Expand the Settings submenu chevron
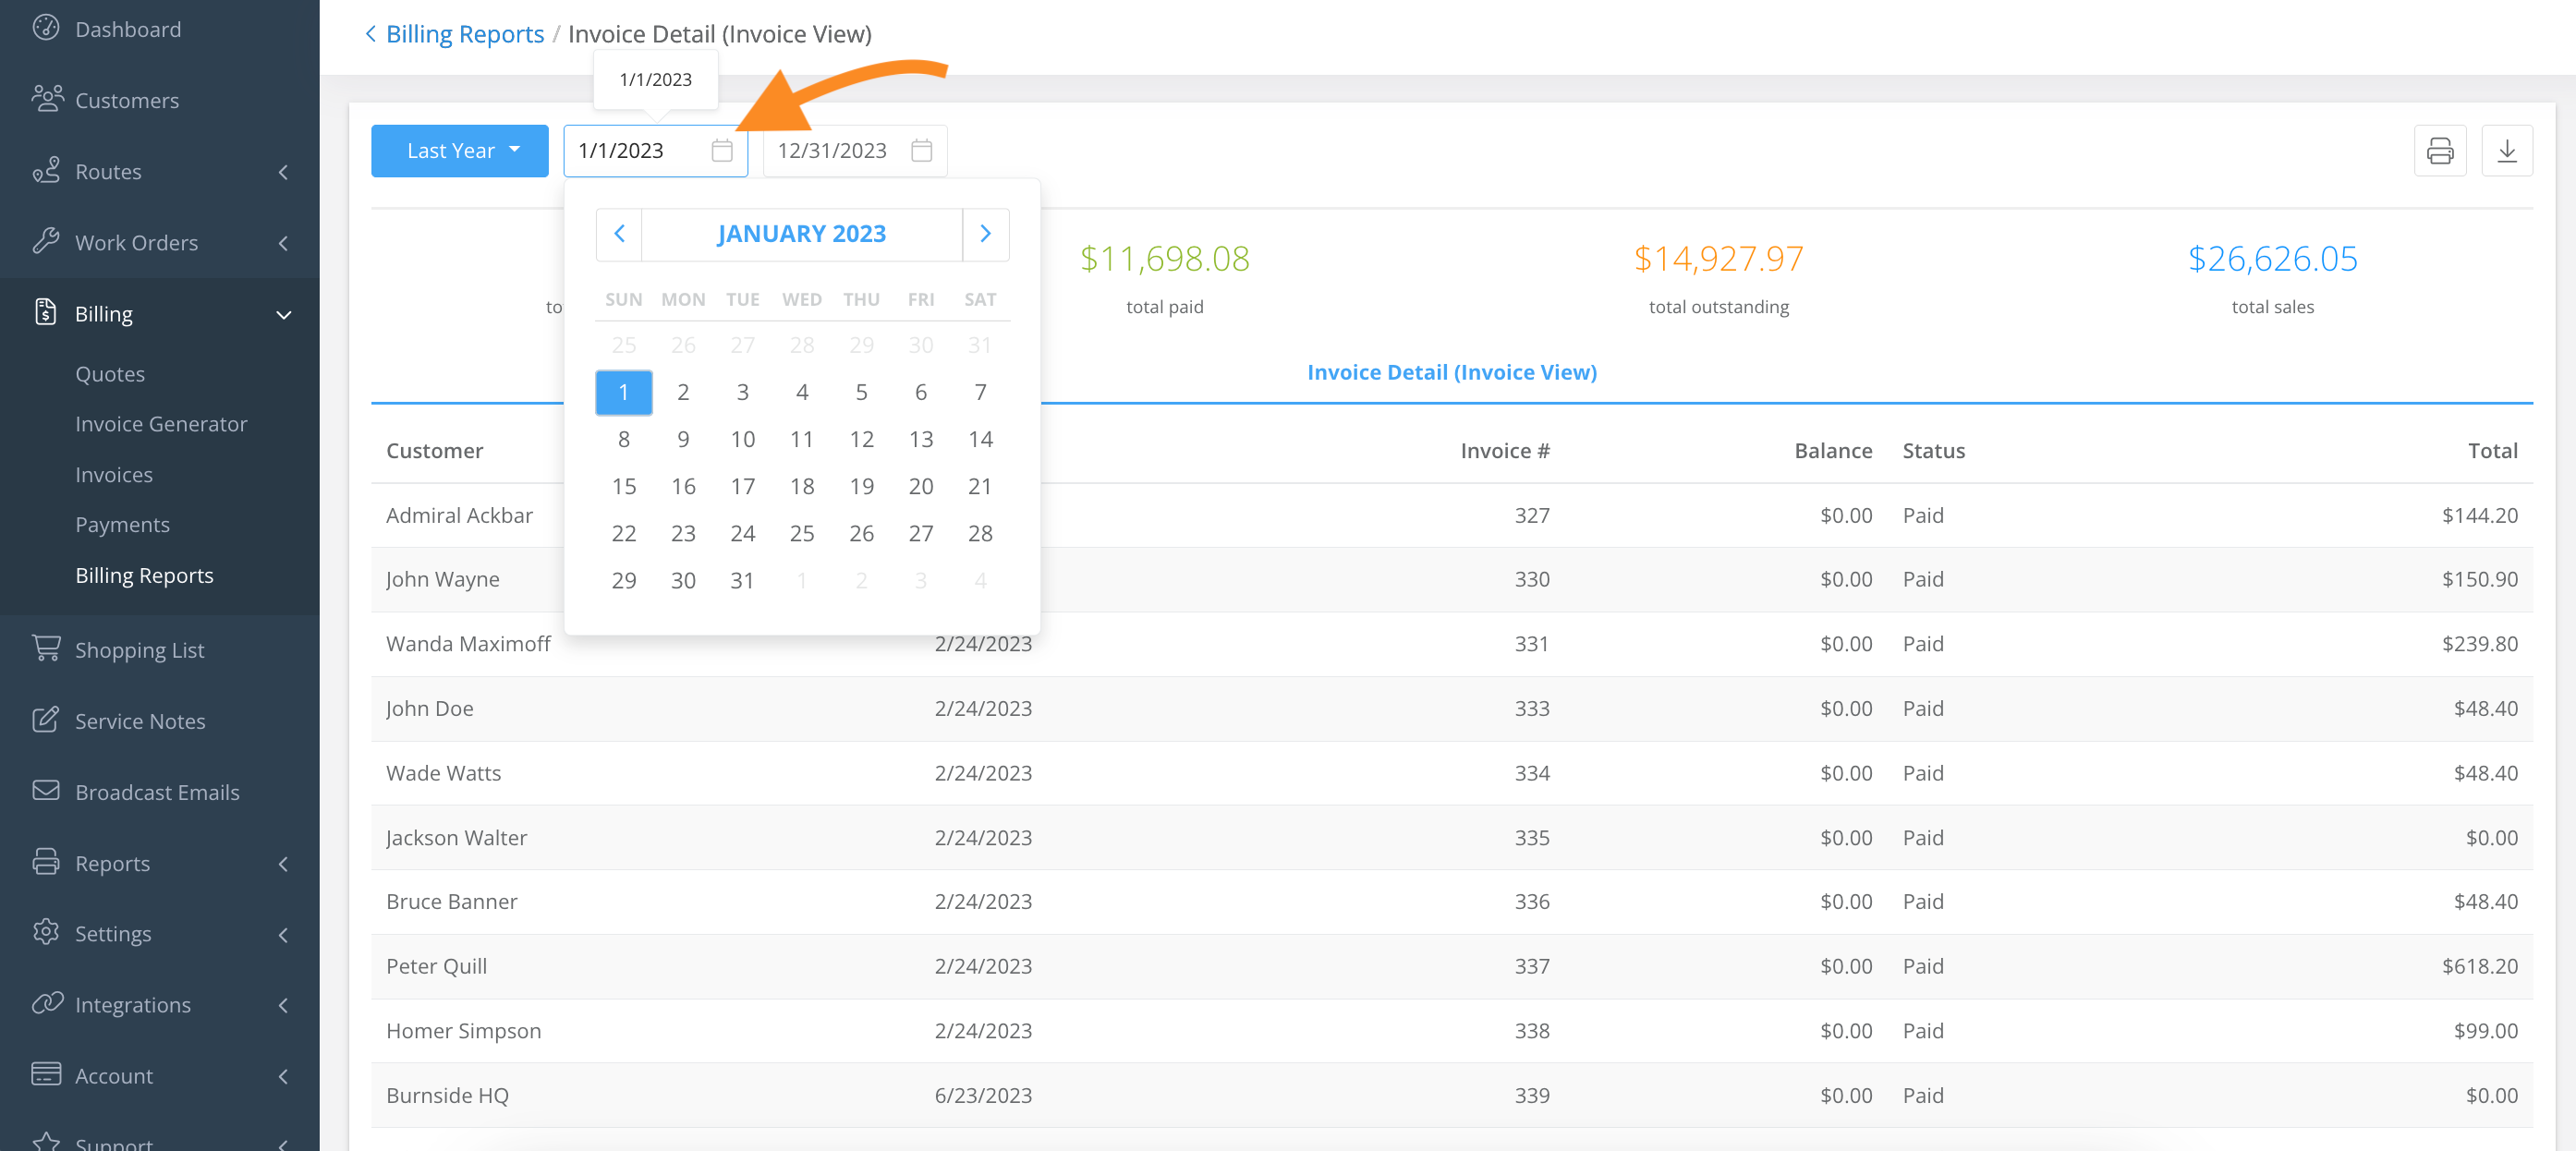The height and width of the screenshot is (1151, 2576). pos(284,935)
